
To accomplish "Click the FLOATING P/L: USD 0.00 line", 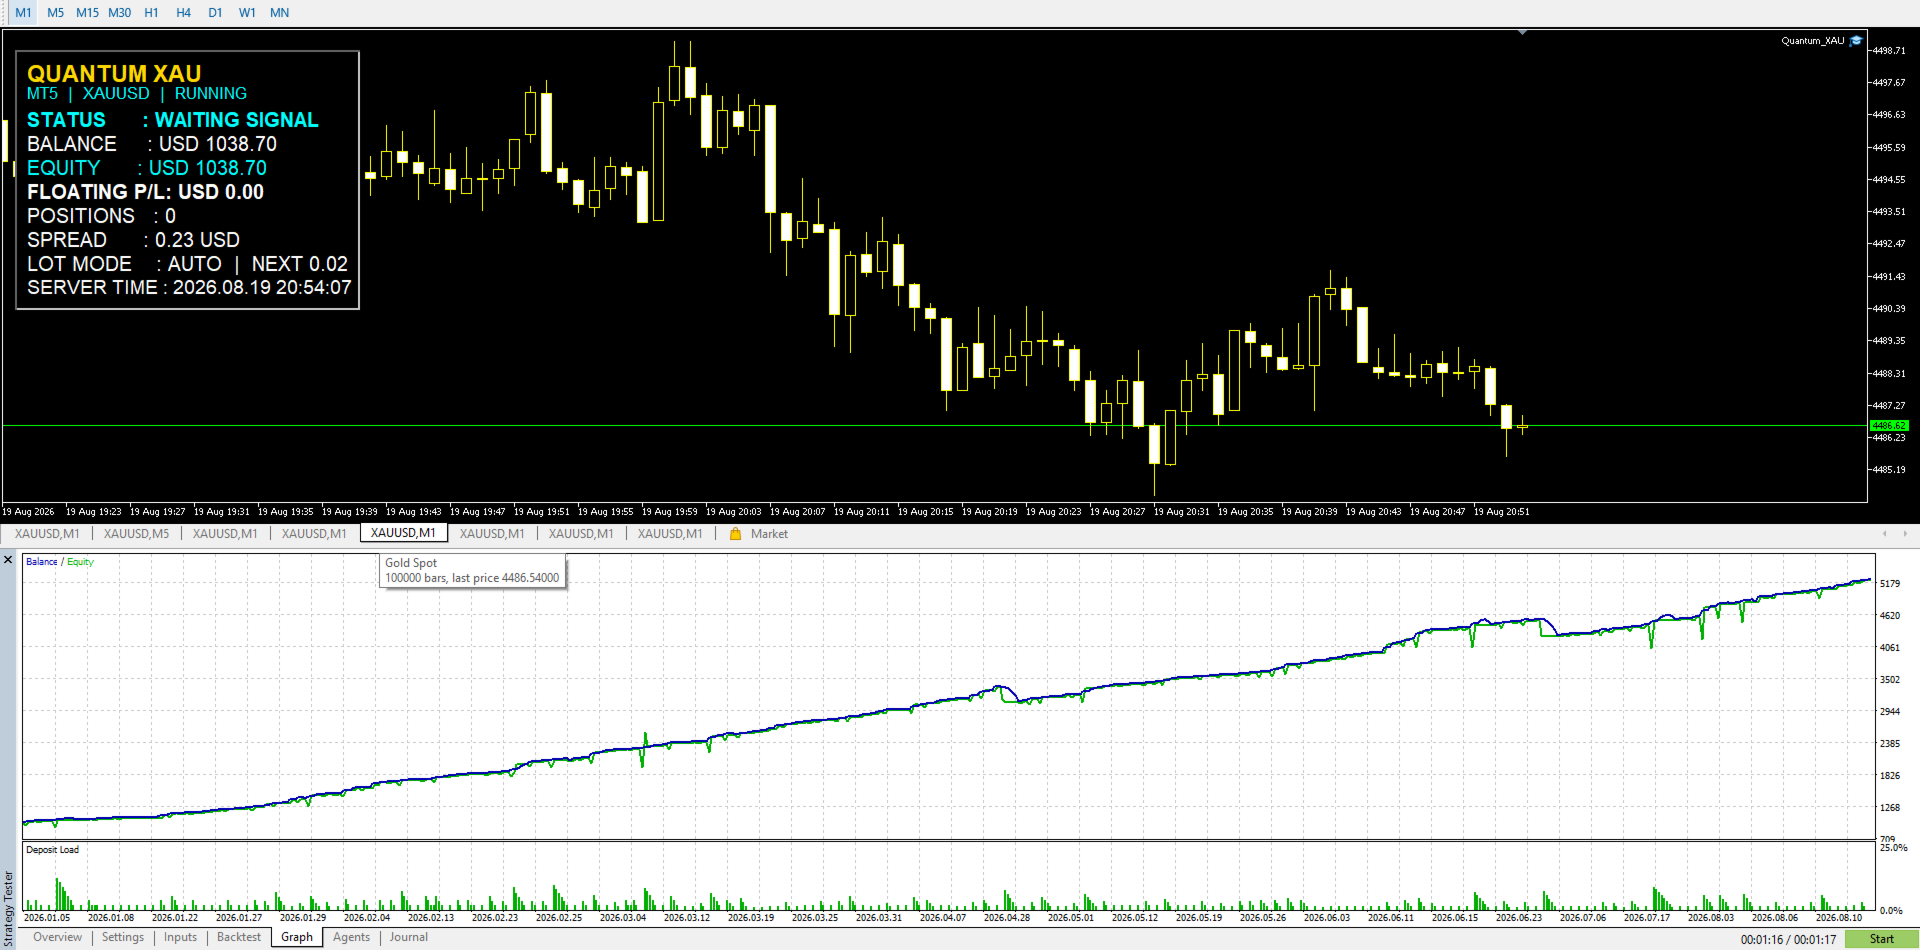I will 145,192.
